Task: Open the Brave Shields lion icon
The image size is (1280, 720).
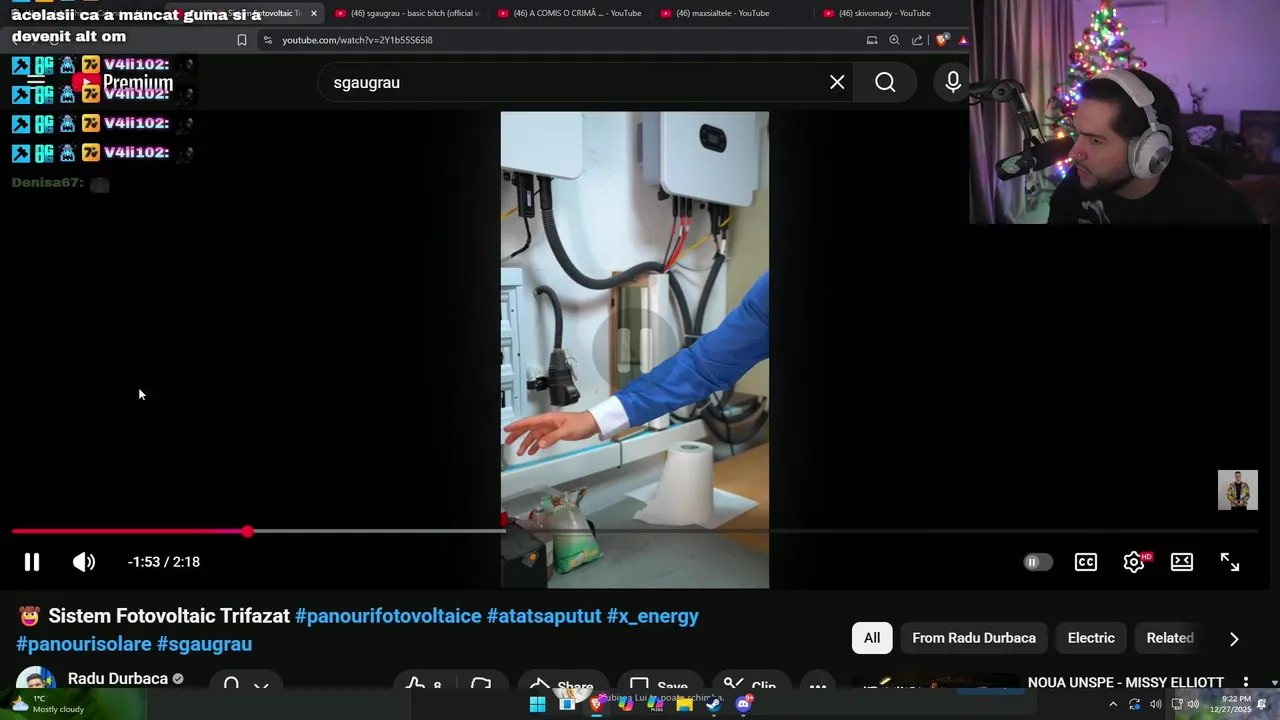Action: (941, 40)
